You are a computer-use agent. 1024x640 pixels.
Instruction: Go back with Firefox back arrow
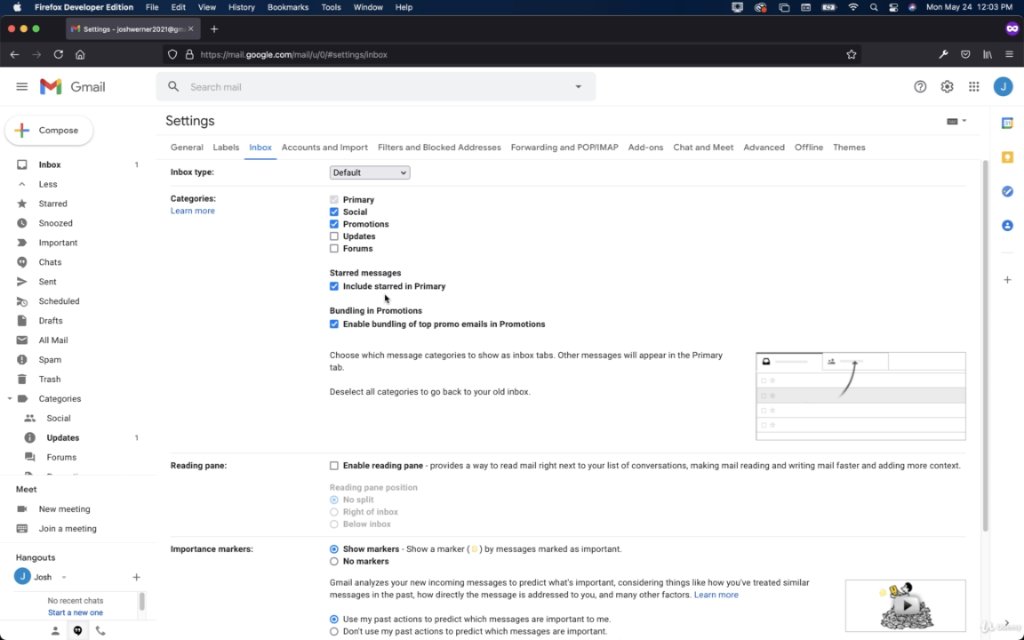click(14, 55)
